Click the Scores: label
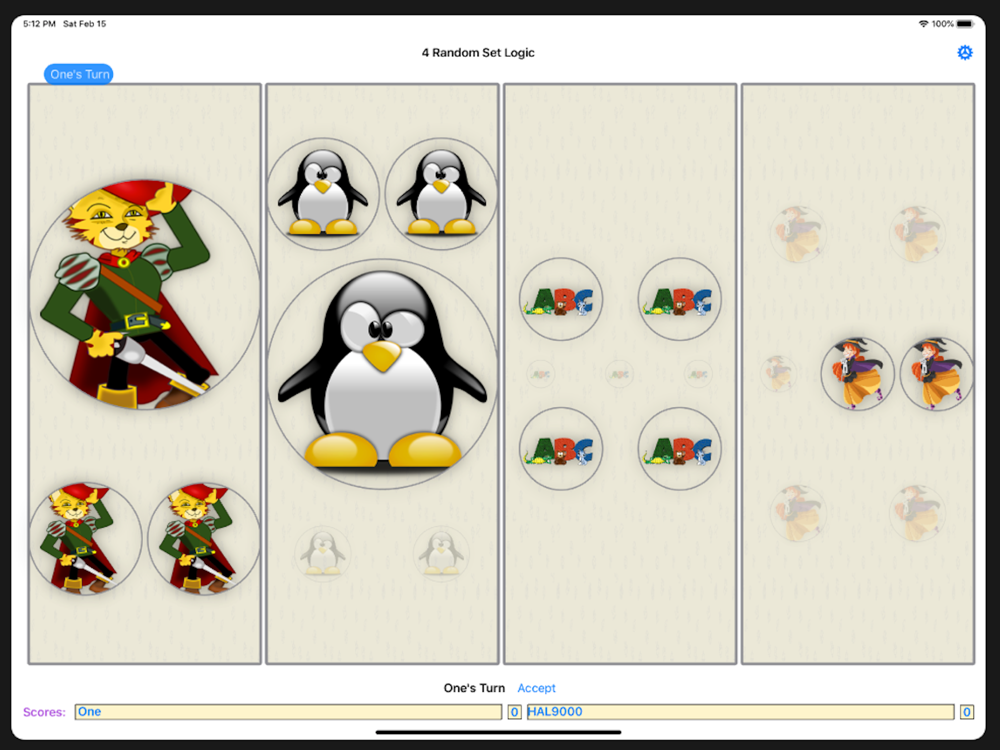Image resolution: width=1000 pixels, height=750 pixels. click(44, 712)
